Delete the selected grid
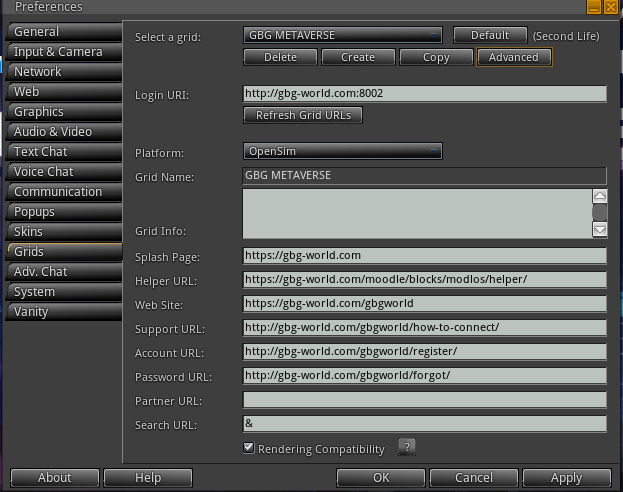This screenshot has width=623, height=492. pyautogui.click(x=280, y=57)
